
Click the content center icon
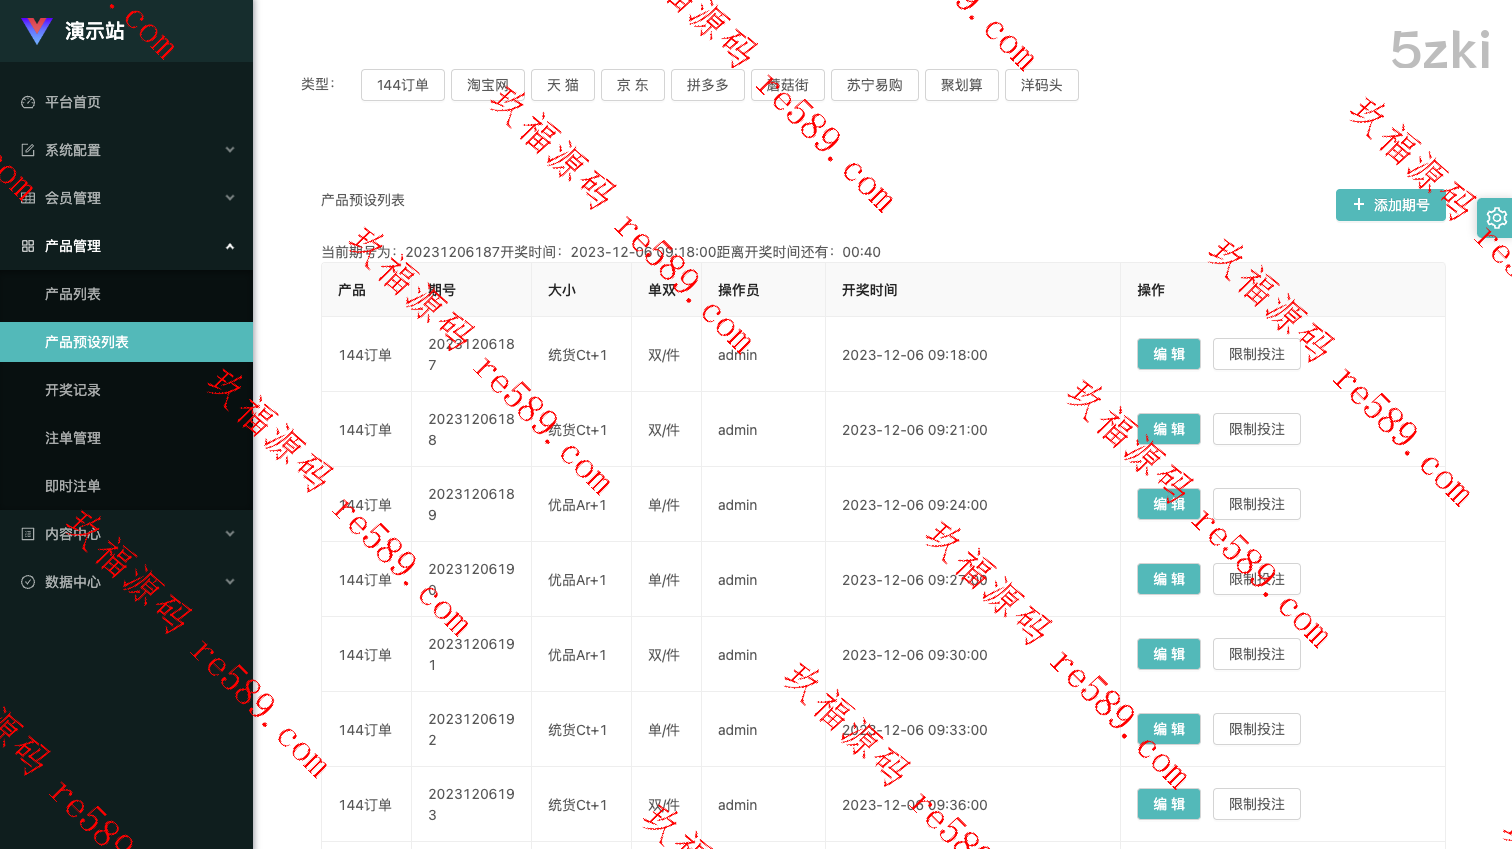[x=28, y=534]
